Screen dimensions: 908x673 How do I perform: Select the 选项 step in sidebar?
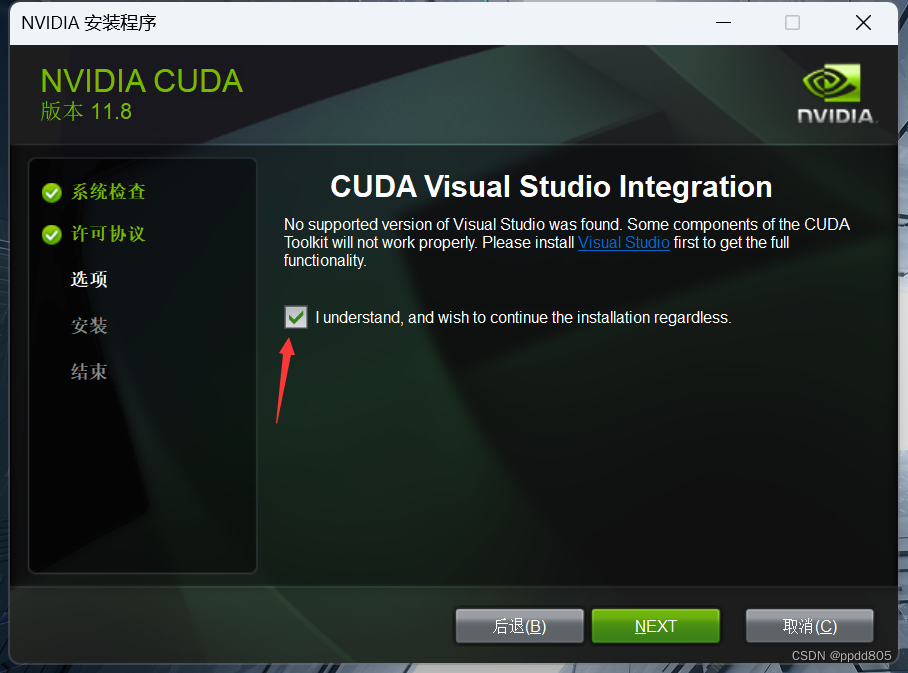pos(89,279)
